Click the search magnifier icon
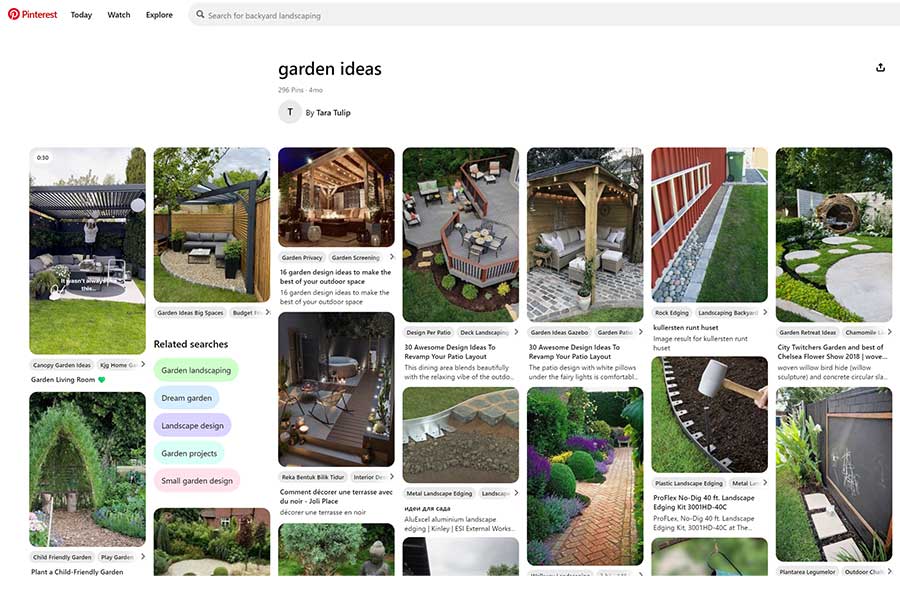The height and width of the screenshot is (600, 900). (x=199, y=14)
